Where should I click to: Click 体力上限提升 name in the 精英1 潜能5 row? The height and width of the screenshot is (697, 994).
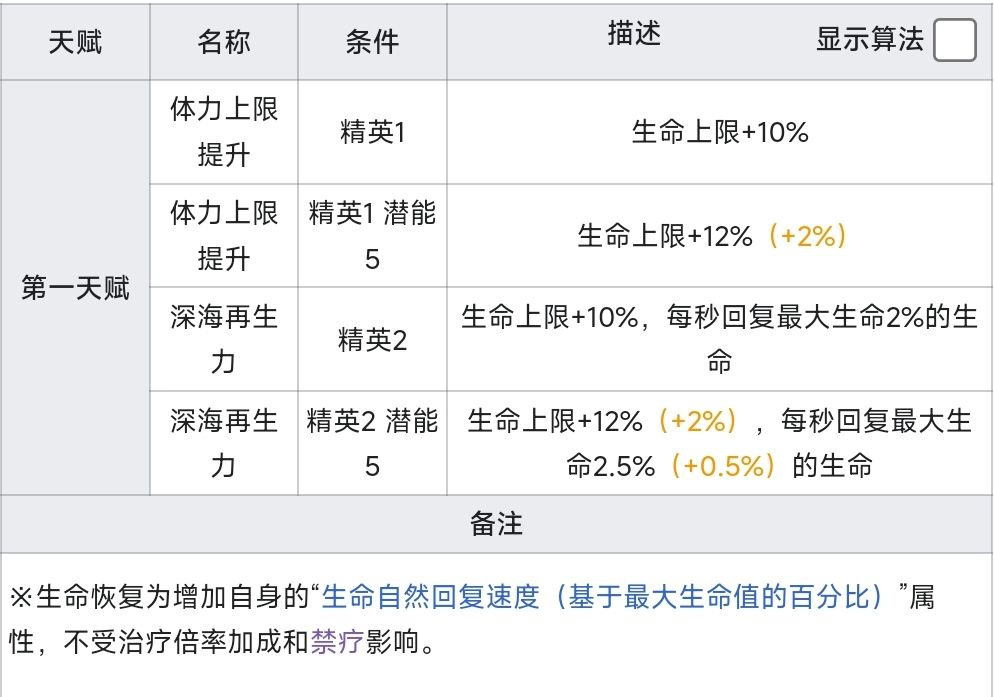pos(224,236)
